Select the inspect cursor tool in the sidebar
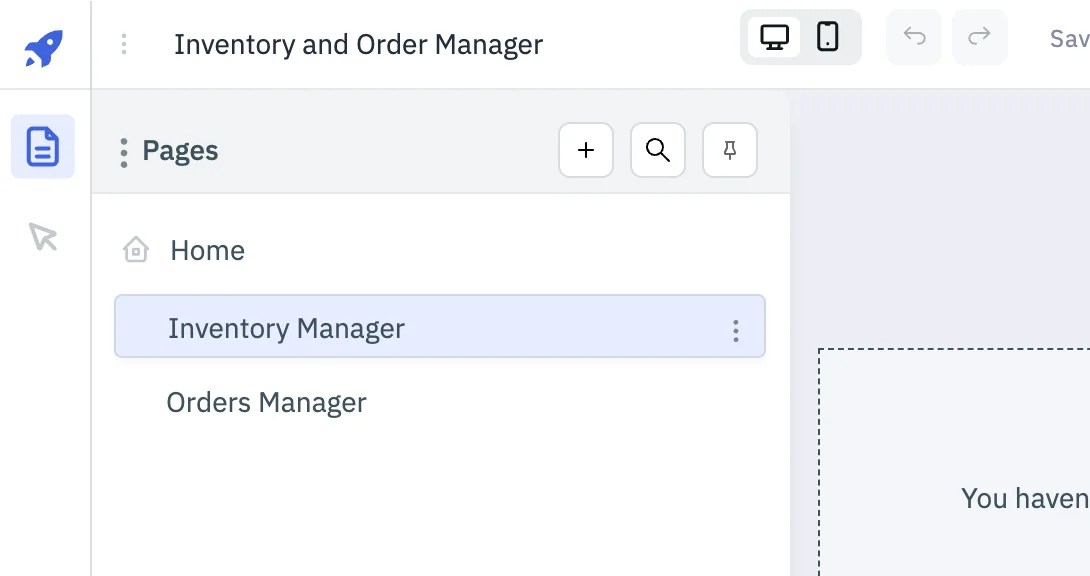Viewport: 1090px width, 576px height. (42, 237)
